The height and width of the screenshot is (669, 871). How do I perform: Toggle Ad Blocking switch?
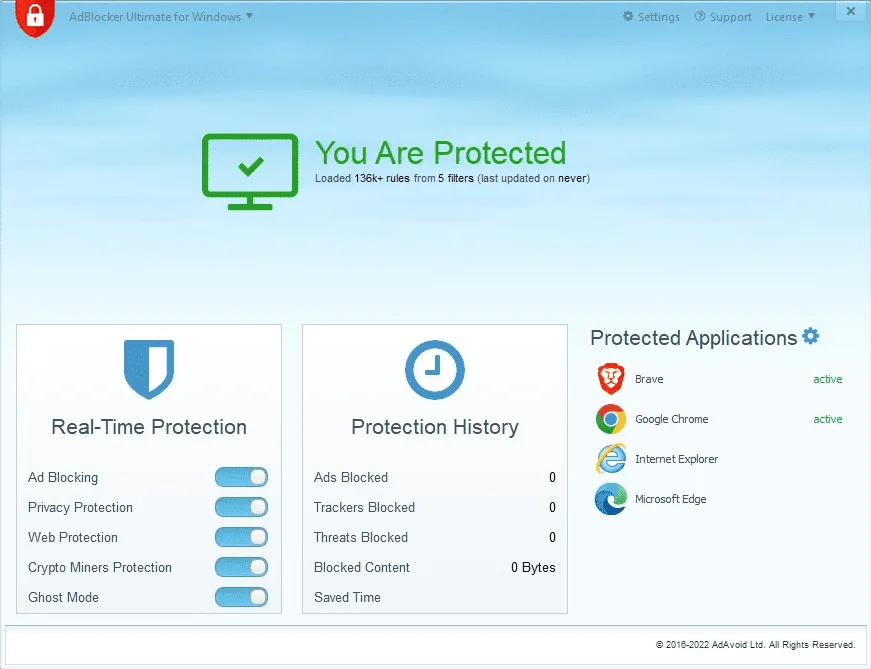(x=242, y=477)
